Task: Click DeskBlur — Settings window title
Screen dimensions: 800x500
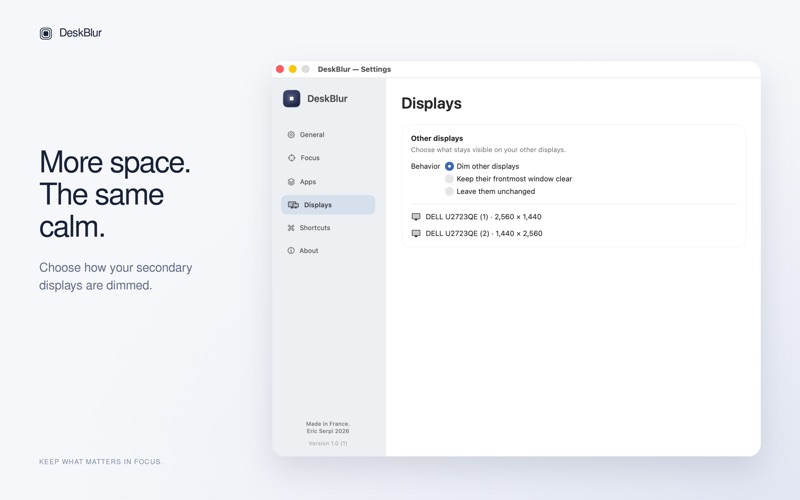Action: click(x=354, y=69)
